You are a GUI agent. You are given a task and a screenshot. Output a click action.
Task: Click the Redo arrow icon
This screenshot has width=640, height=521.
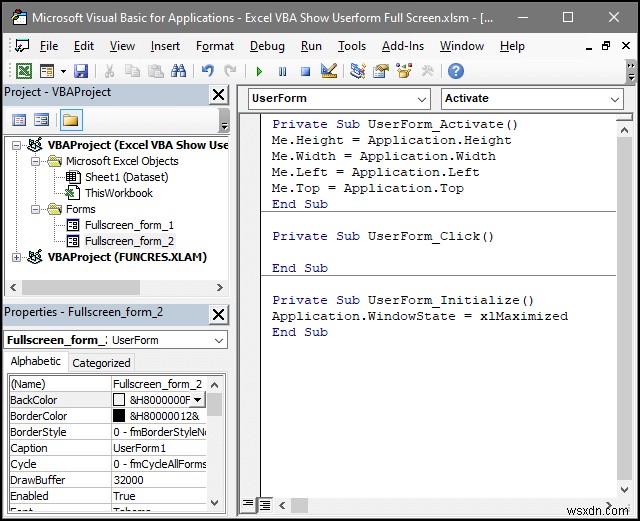pyautogui.click(x=231, y=71)
